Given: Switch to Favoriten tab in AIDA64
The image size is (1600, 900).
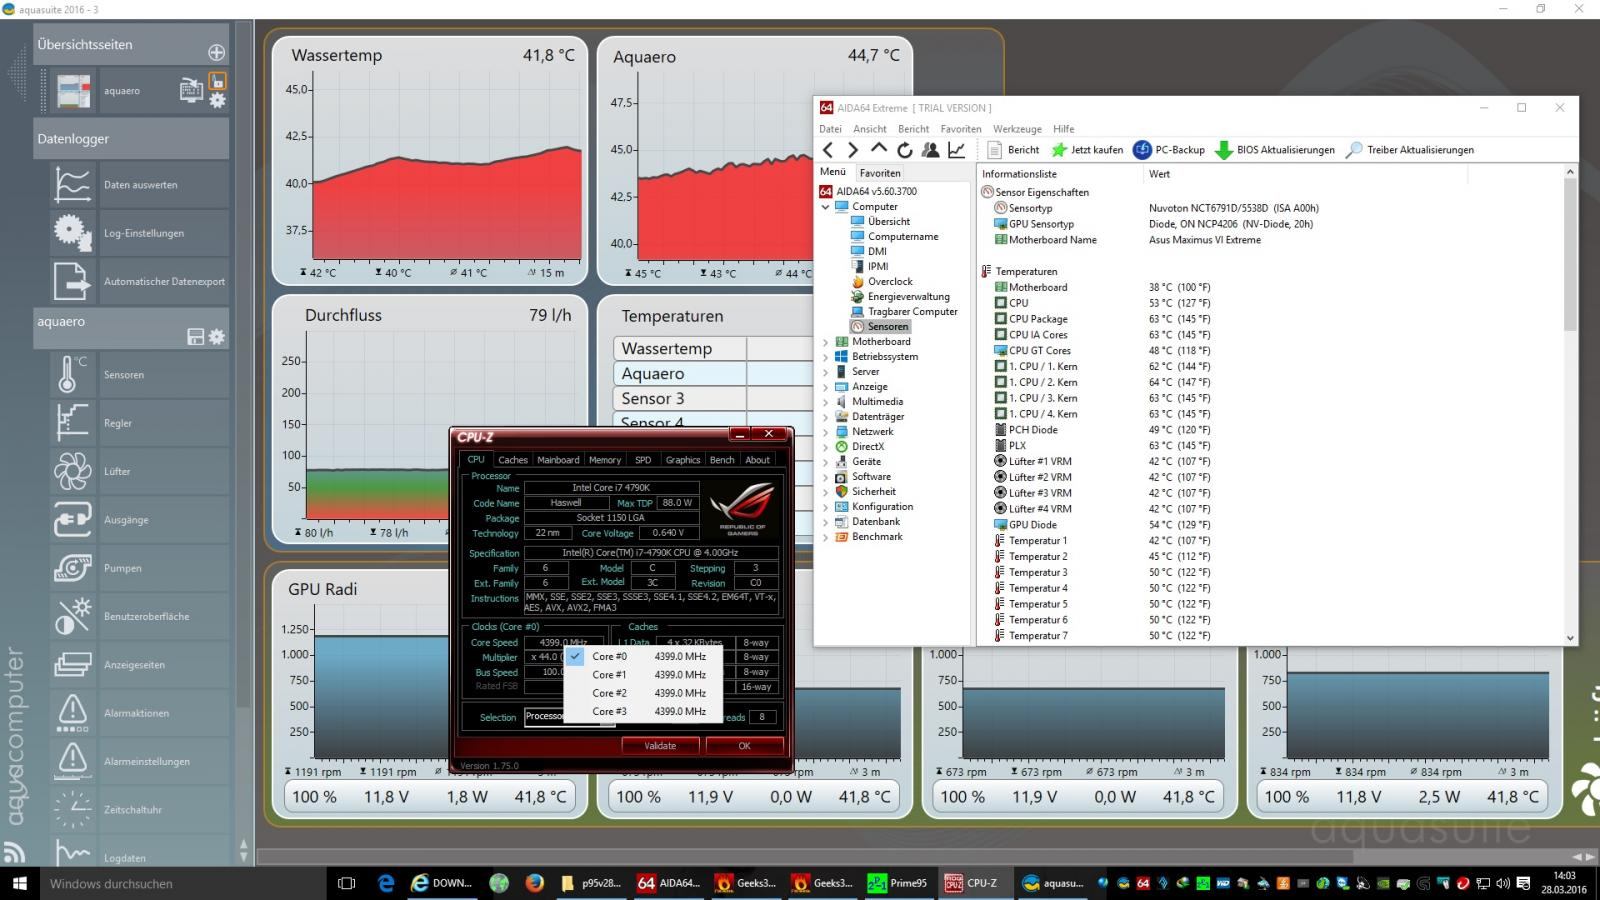Looking at the screenshot, I should click(x=880, y=173).
